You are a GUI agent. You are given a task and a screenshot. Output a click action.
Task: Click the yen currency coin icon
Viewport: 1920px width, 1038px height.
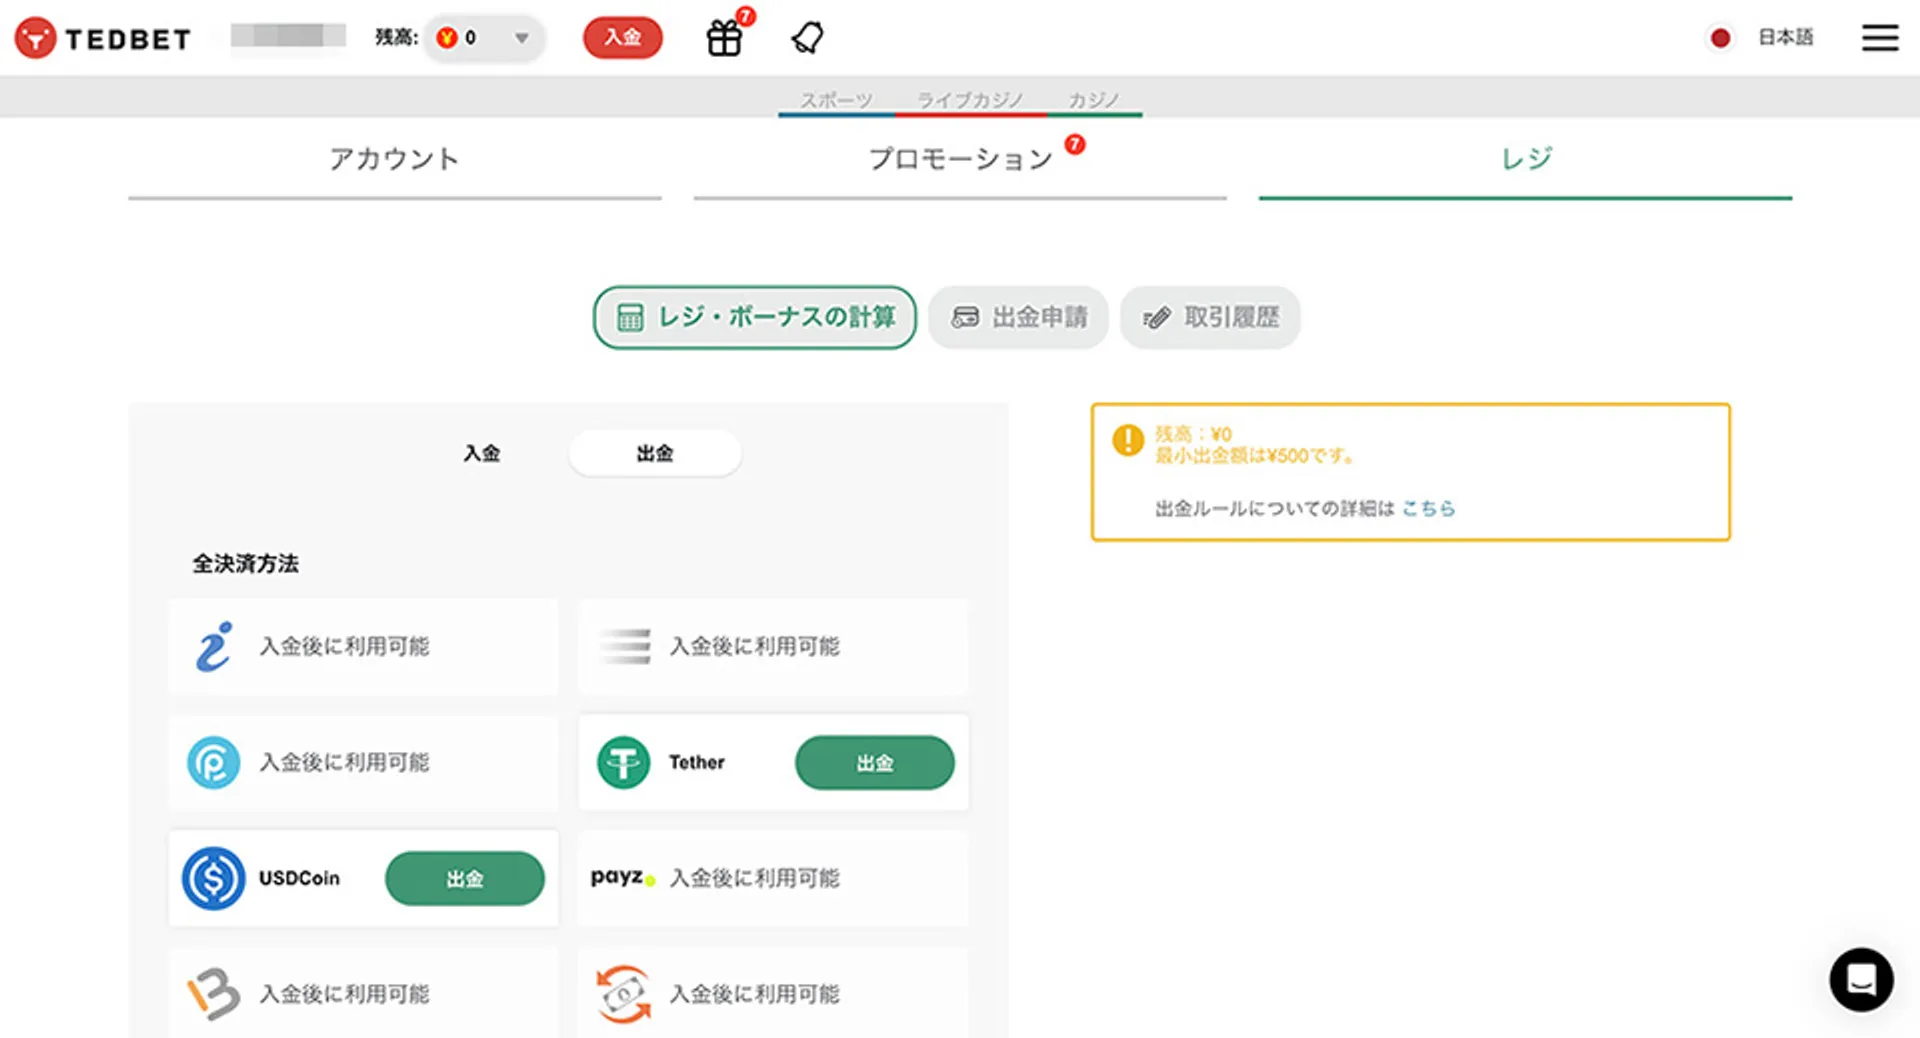coord(447,38)
